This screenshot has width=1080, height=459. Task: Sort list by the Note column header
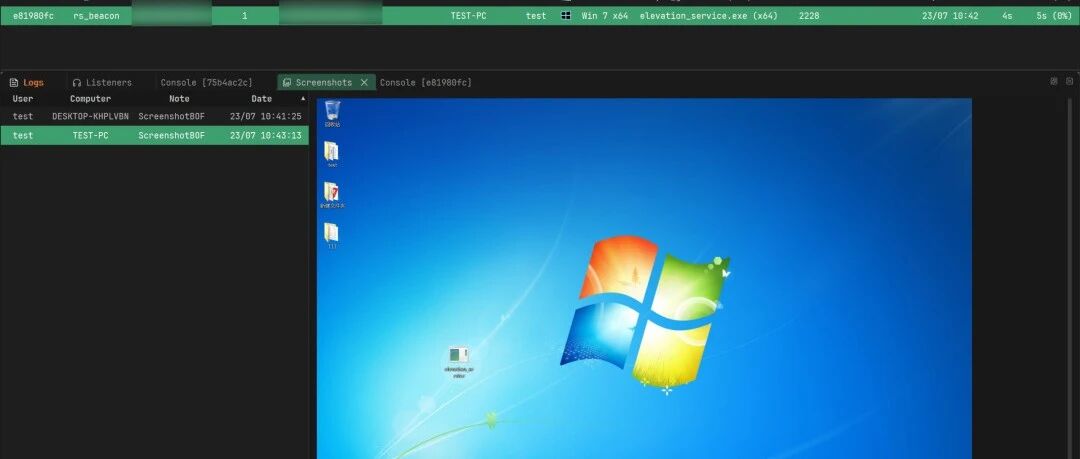(179, 99)
